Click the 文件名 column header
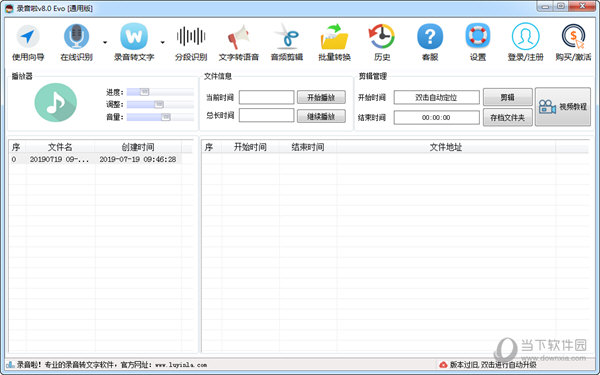This screenshot has height=375, width=600. [x=60, y=147]
